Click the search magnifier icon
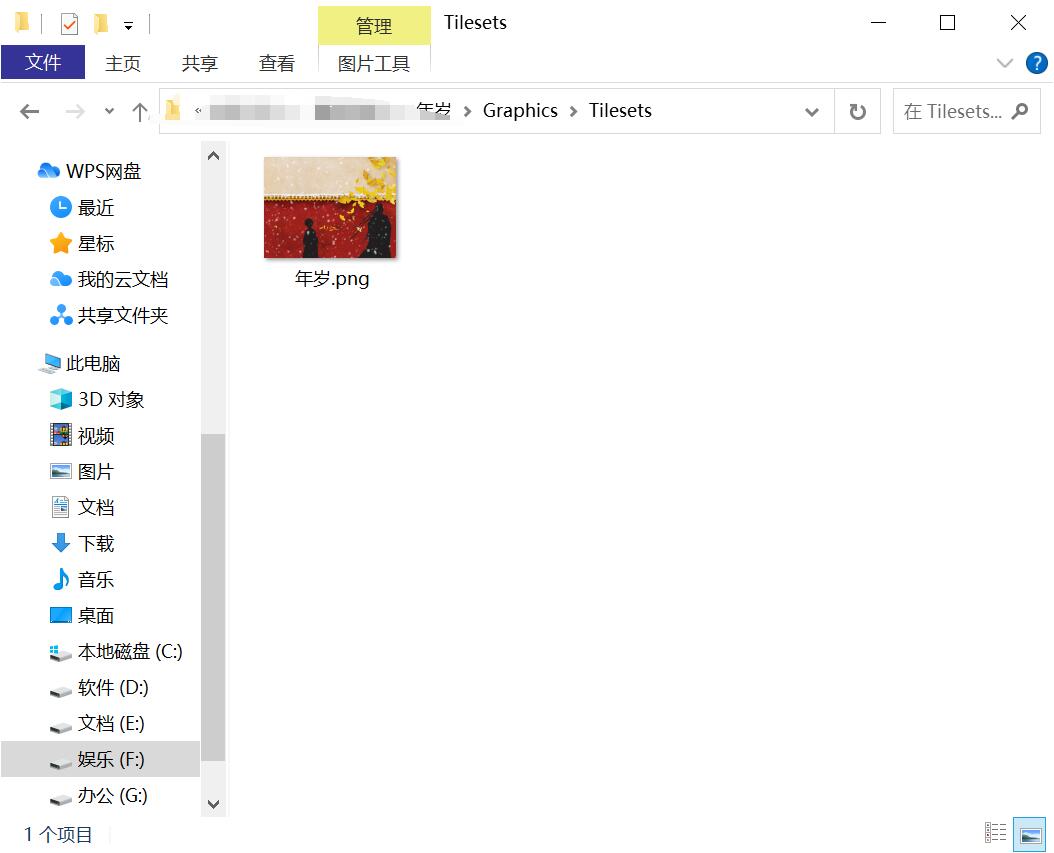 coord(1020,111)
